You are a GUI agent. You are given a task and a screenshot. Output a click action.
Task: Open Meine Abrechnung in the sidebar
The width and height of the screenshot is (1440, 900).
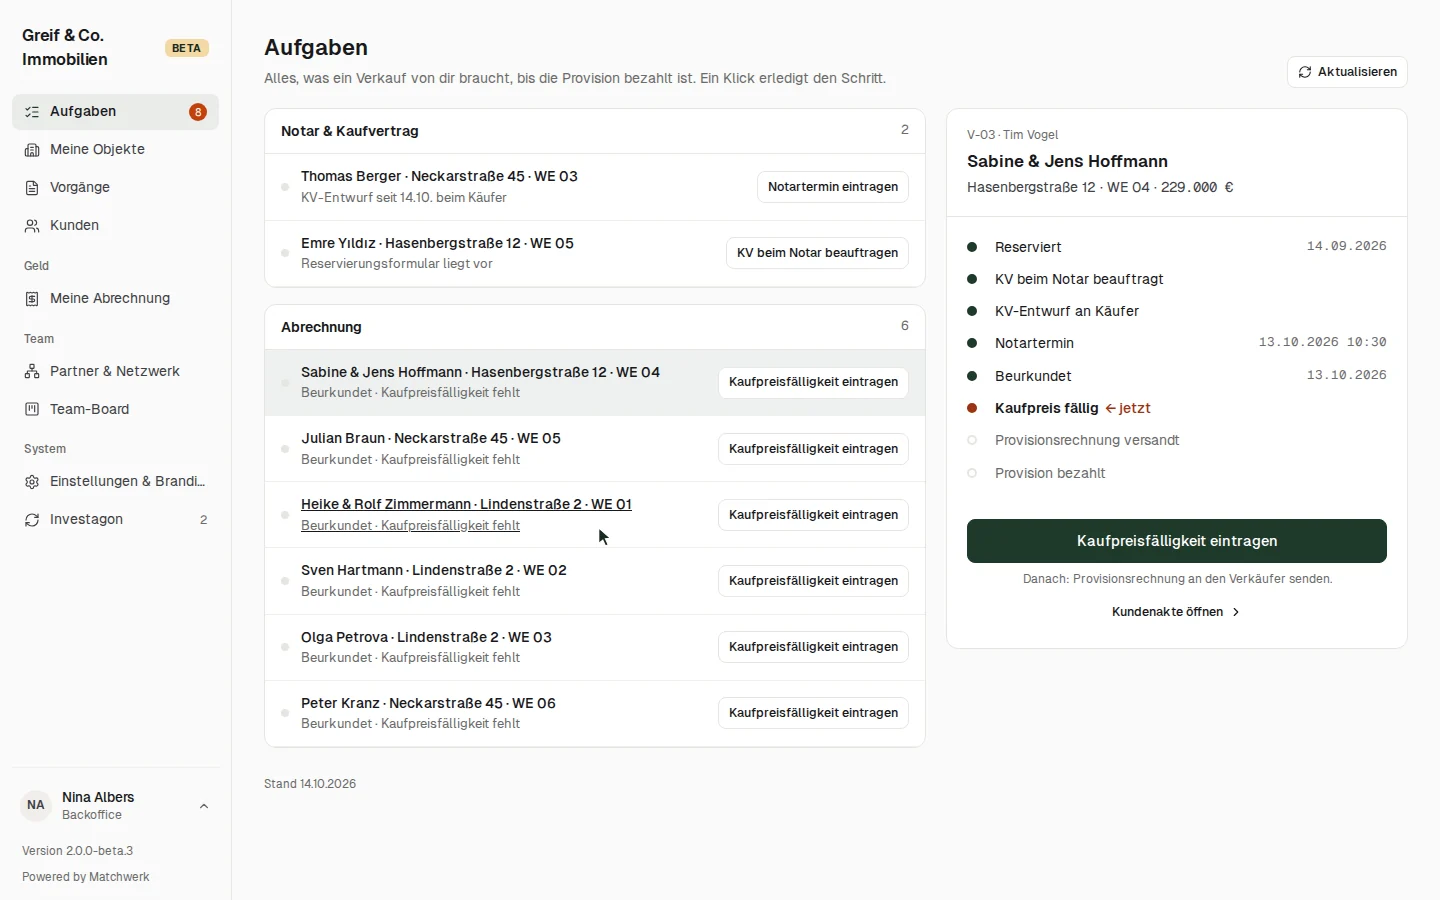[115, 299]
